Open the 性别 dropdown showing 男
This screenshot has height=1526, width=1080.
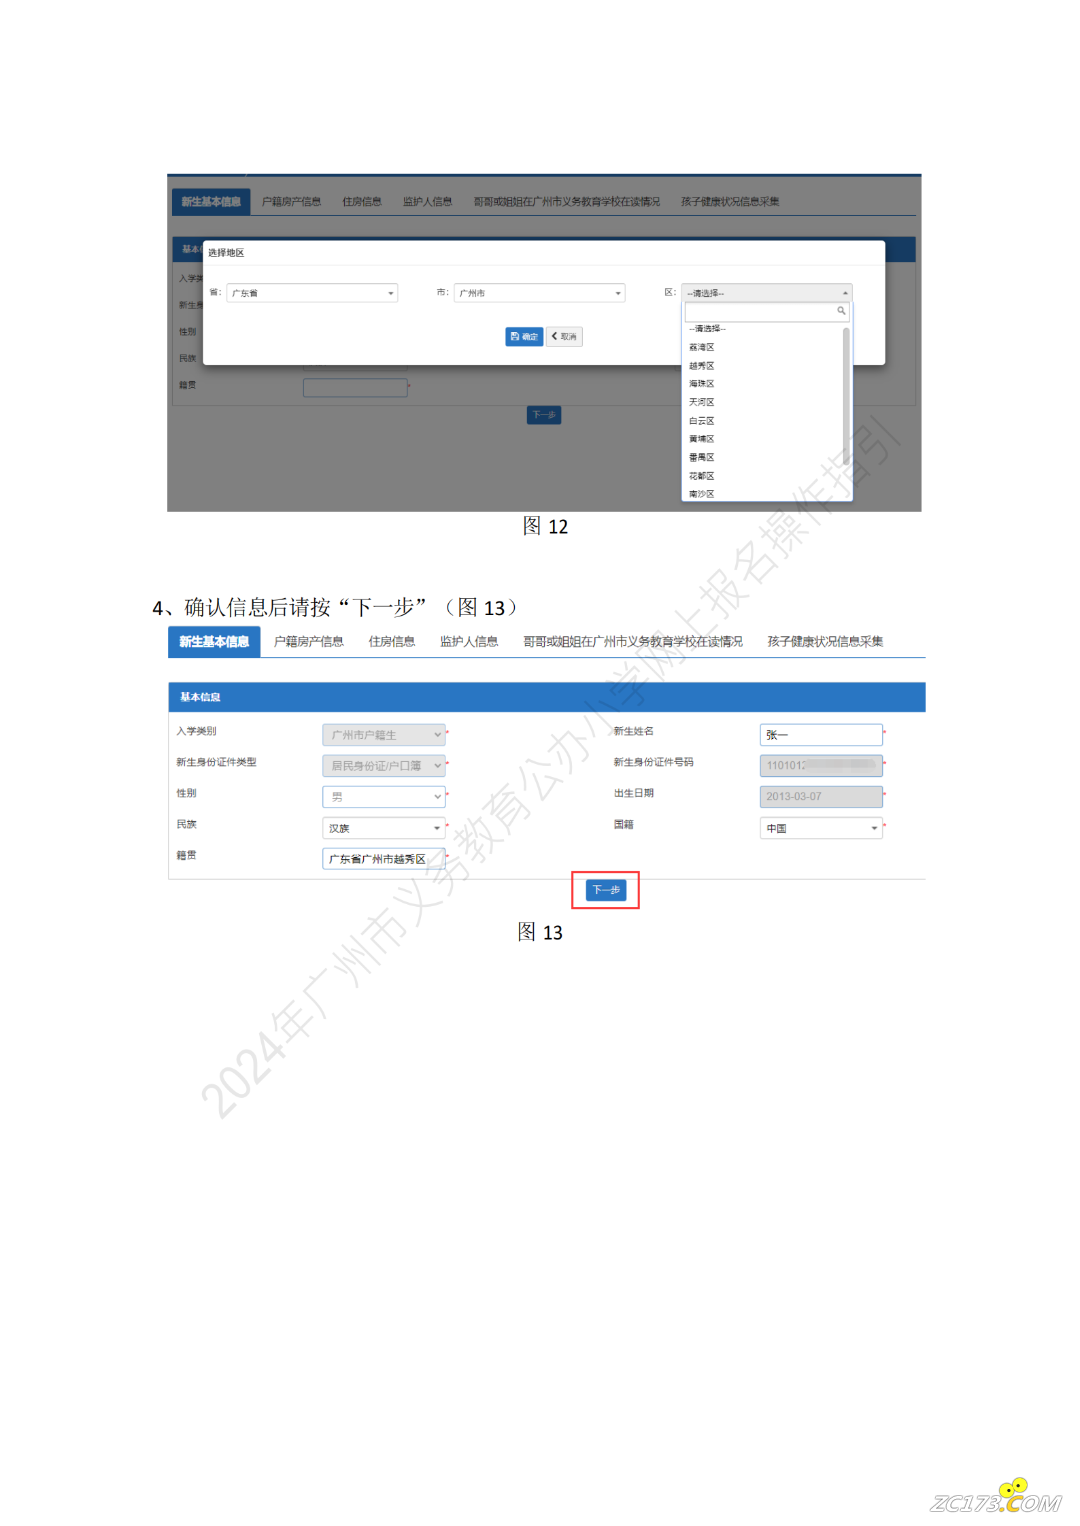coord(384,797)
